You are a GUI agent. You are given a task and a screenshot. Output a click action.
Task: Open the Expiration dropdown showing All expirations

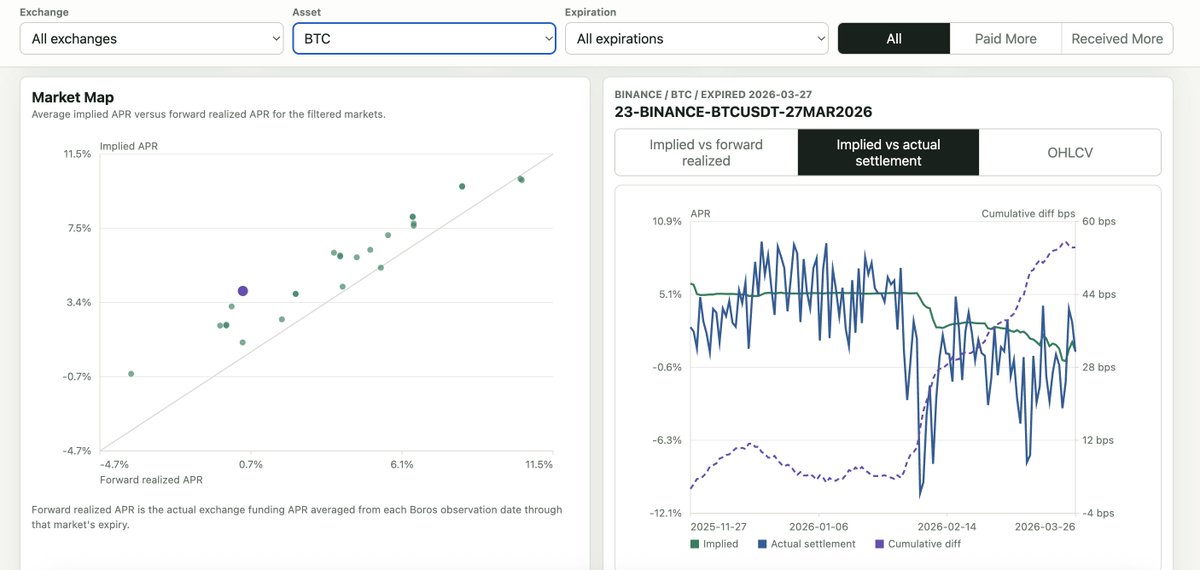tap(697, 39)
